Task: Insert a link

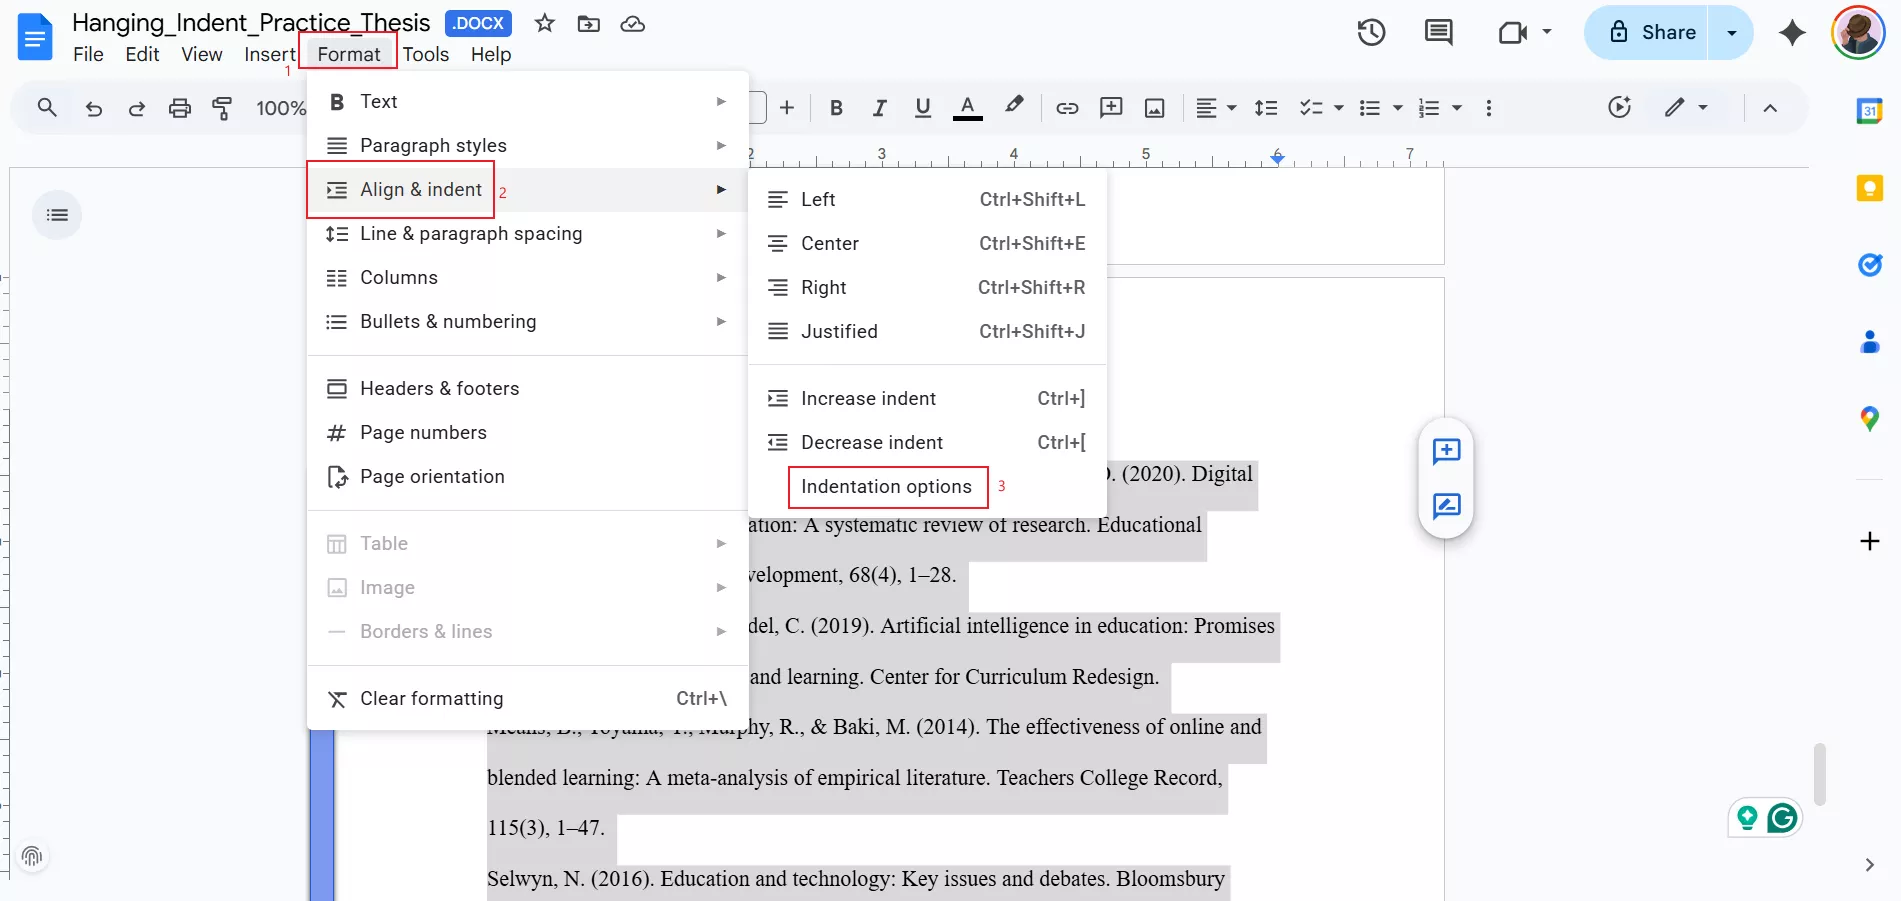Action: [x=1067, y=108]
